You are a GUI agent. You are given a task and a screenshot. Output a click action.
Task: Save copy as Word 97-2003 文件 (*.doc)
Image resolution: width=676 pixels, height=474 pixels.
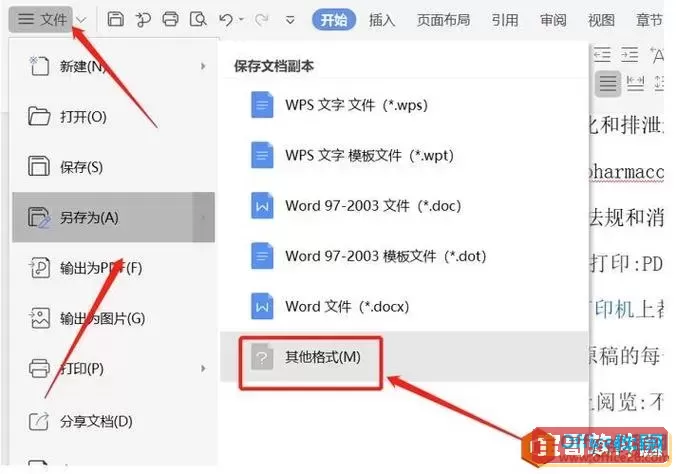click(404, 206)
